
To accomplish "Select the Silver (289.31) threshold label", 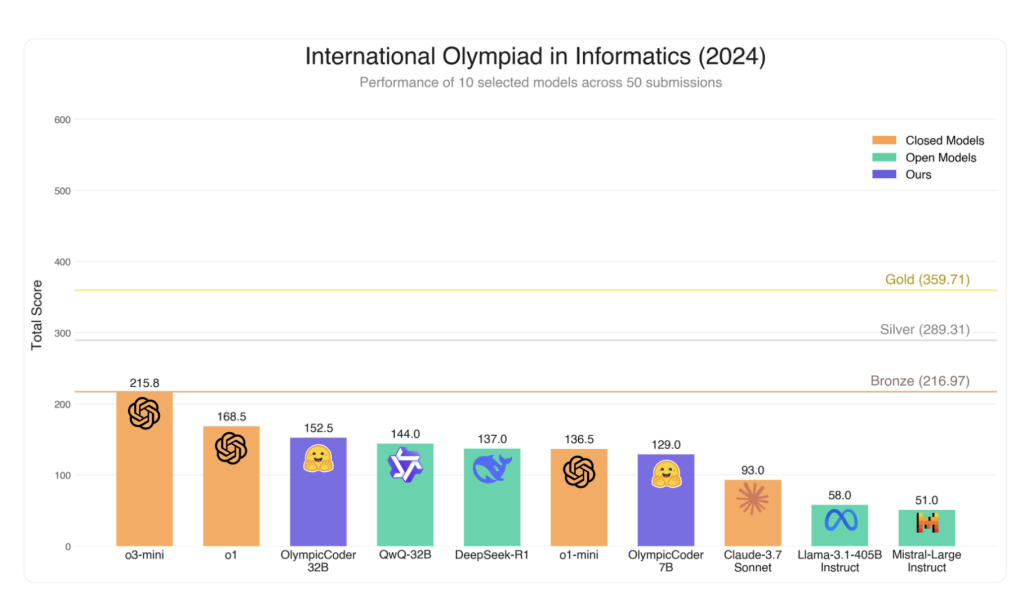I will pos(924,329).
